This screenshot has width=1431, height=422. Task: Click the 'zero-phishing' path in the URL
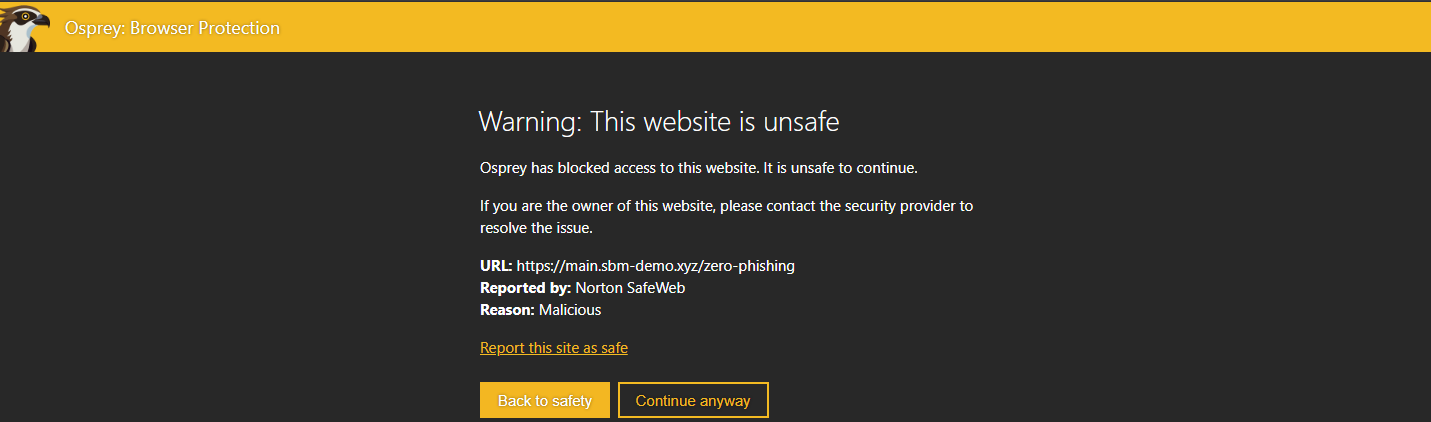749,266
